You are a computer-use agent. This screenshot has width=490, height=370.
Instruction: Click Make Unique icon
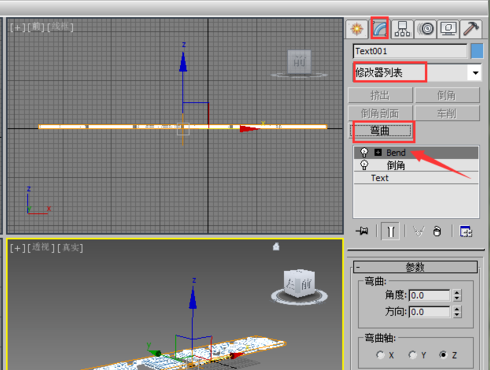pos(418,231)
